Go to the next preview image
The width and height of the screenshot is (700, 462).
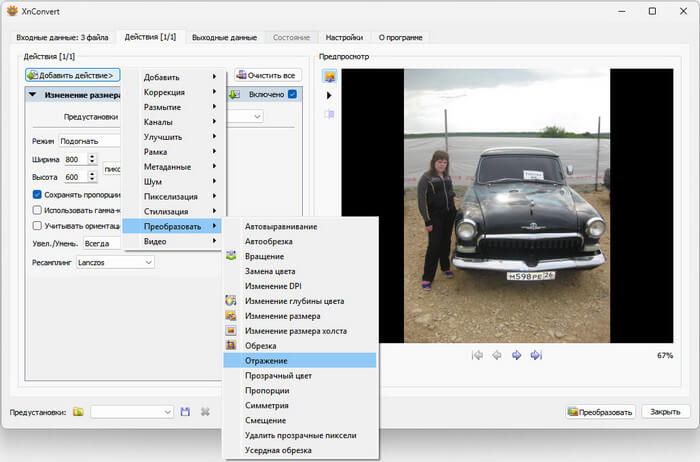tap(517, 355)
